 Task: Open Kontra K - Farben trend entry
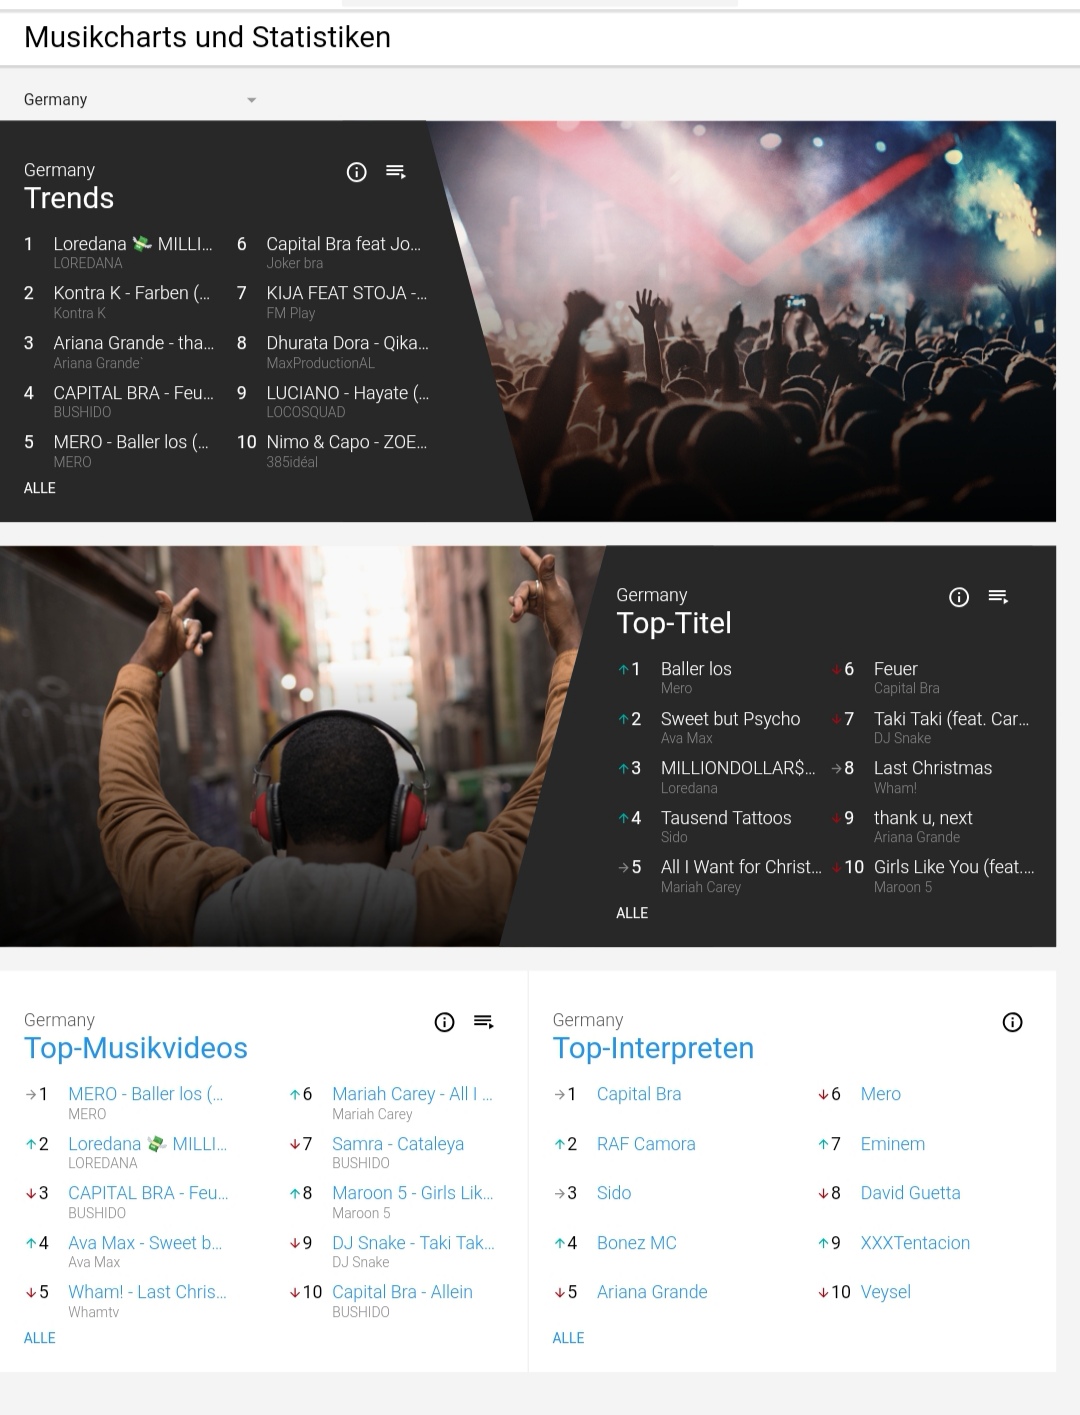click(x=132, y=293)
